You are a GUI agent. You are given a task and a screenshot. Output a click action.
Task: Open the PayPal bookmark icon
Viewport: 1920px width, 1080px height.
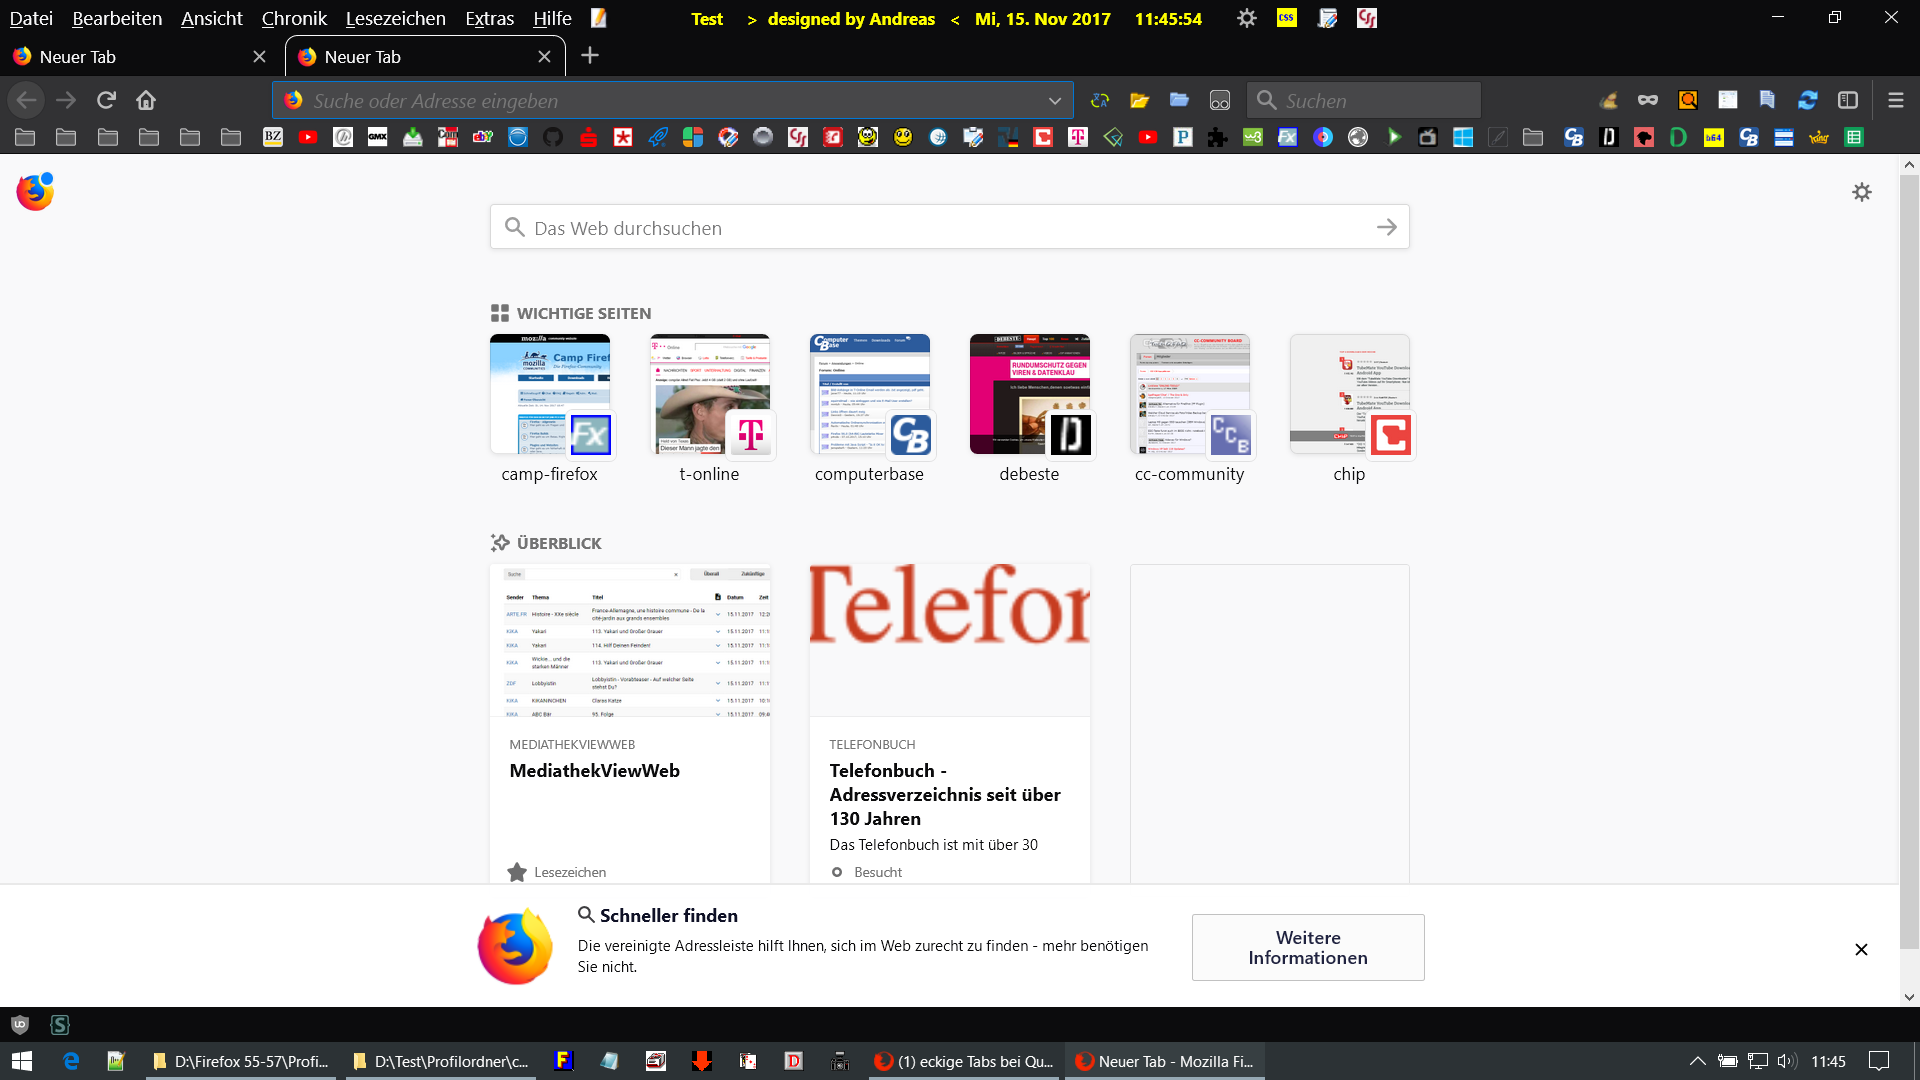[1182, 137]
